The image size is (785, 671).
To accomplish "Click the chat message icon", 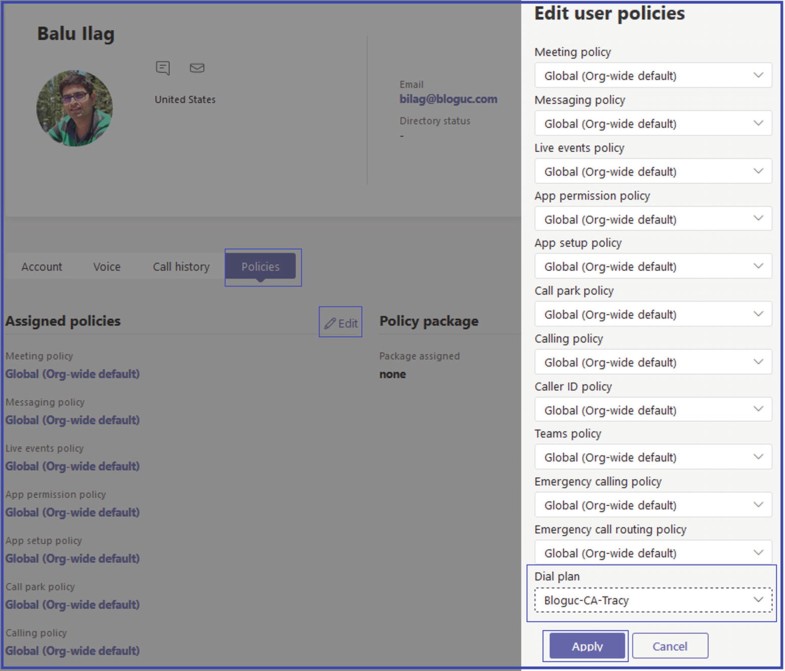I will tap(163, 68).
